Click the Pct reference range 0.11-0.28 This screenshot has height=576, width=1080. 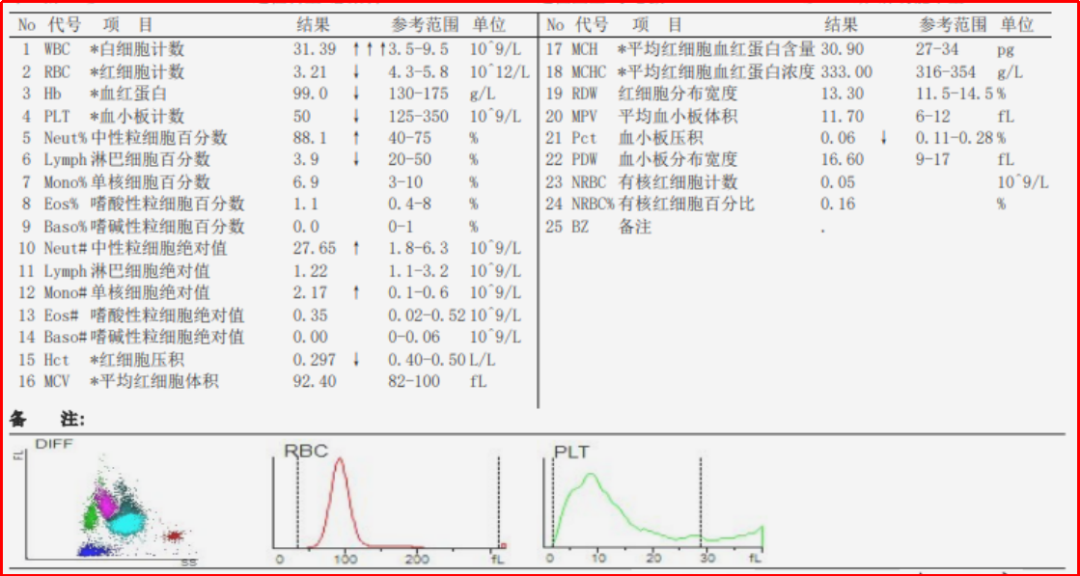click(955, 138)
